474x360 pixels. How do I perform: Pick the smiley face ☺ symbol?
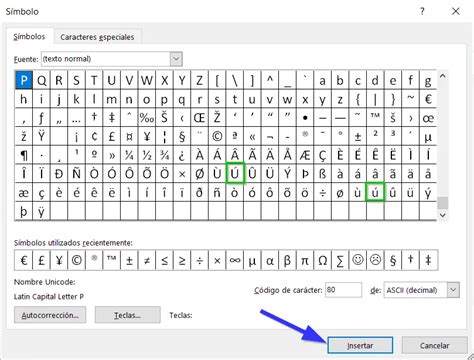358,260
